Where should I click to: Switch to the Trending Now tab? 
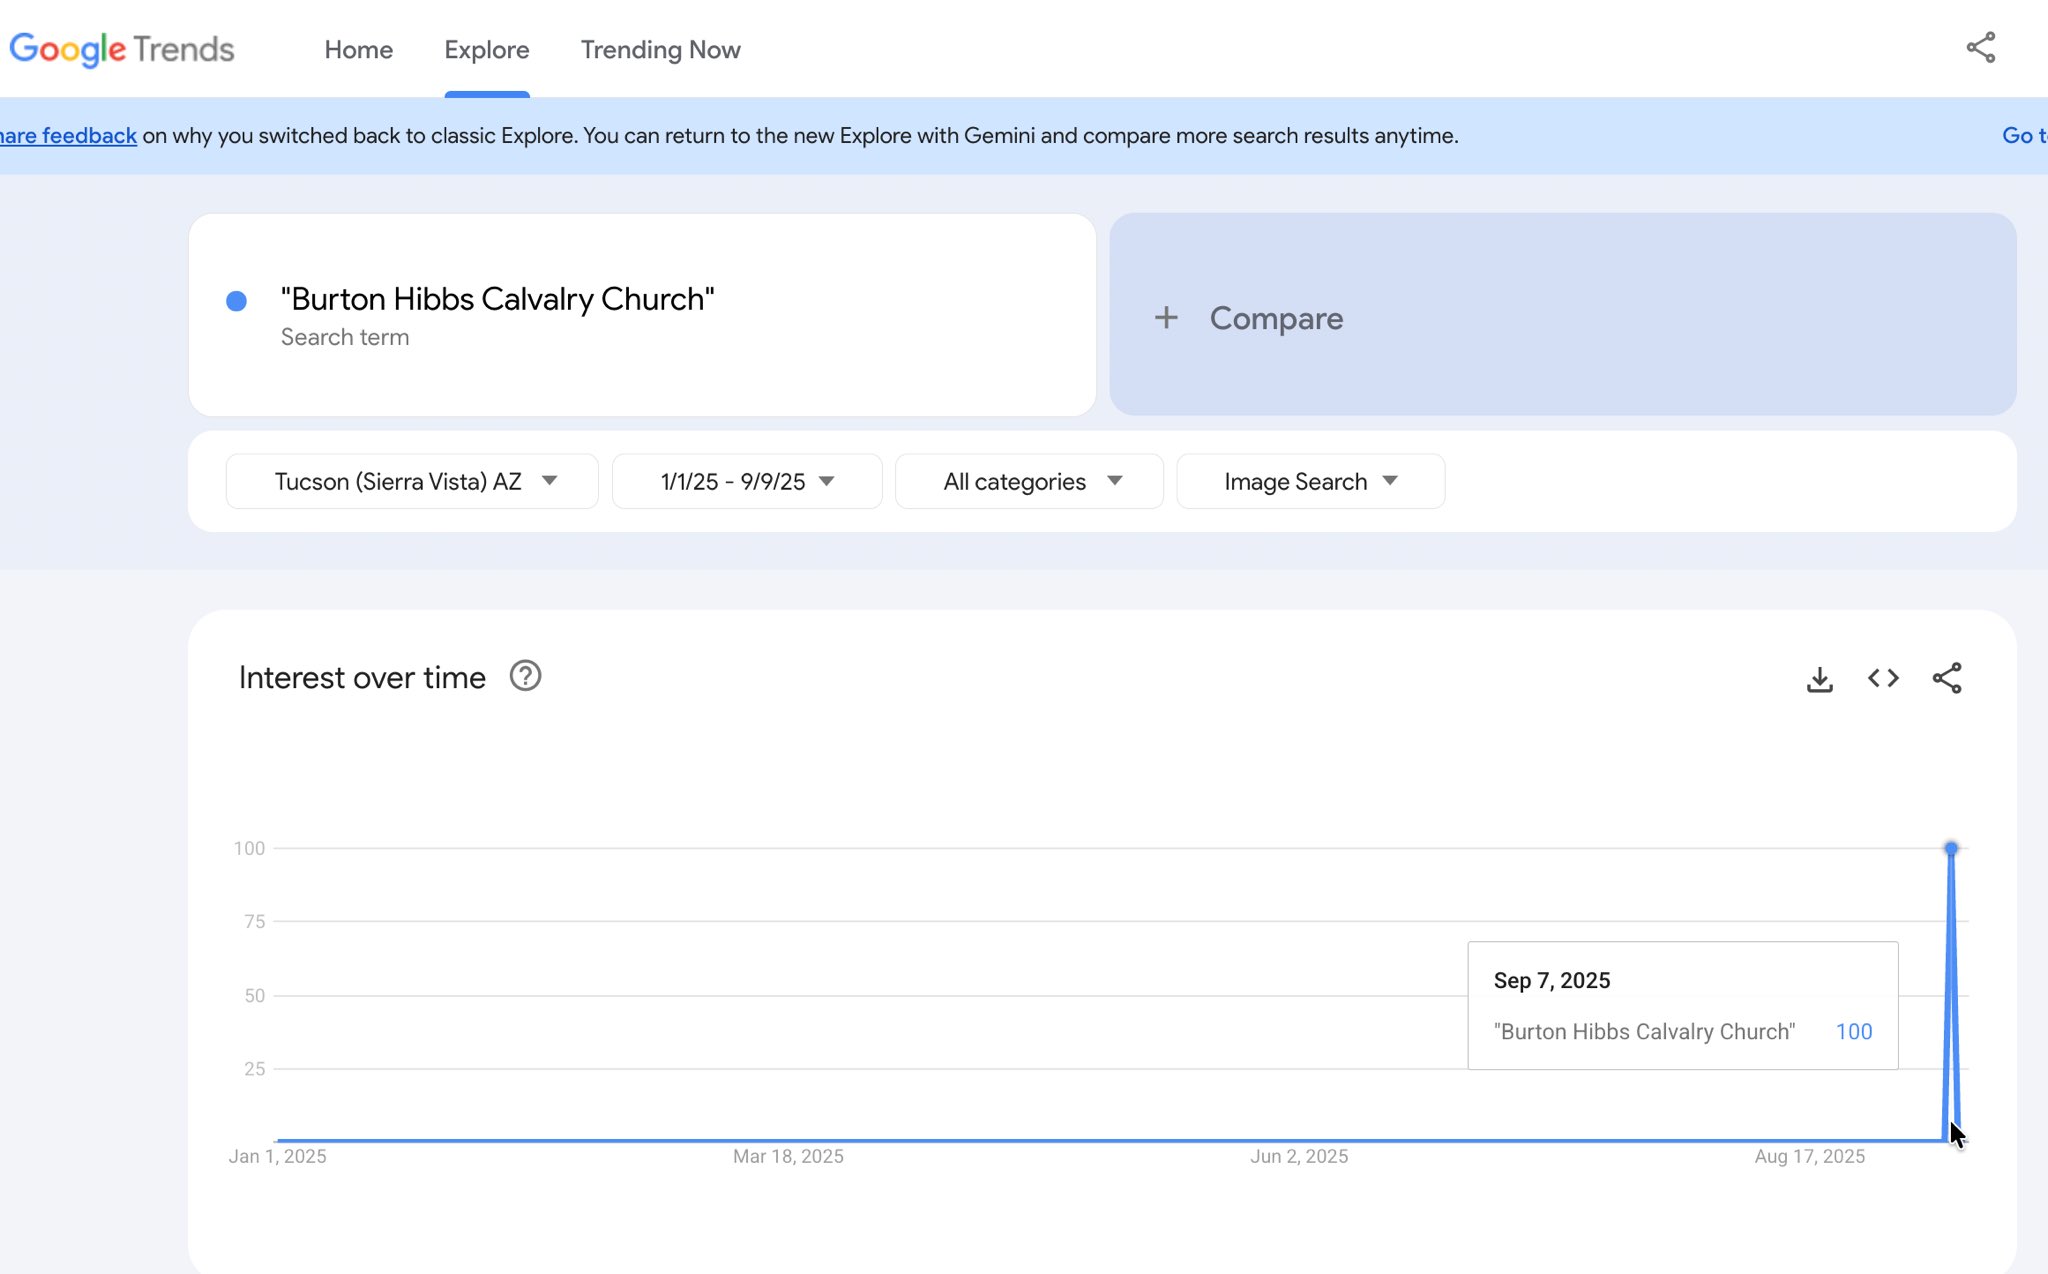660,50
